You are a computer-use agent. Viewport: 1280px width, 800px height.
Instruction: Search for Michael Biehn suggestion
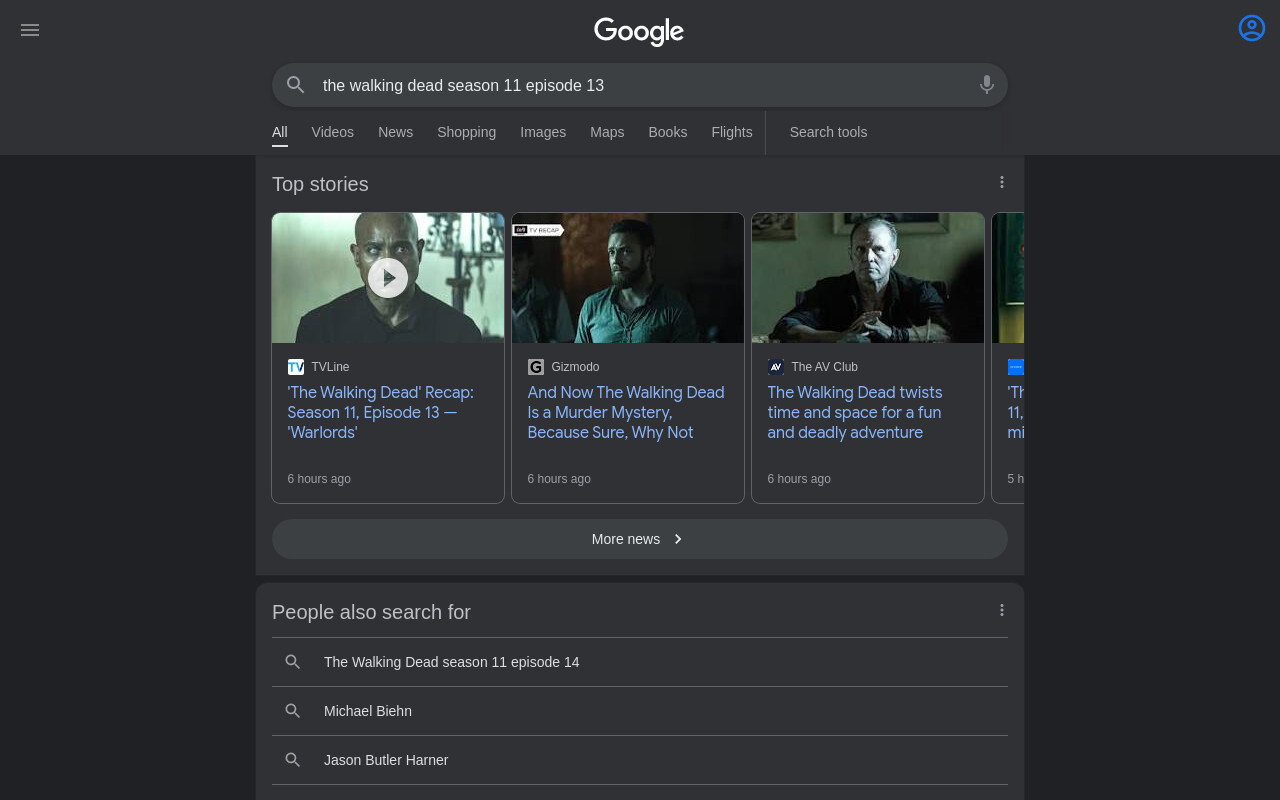coord(640,711)
